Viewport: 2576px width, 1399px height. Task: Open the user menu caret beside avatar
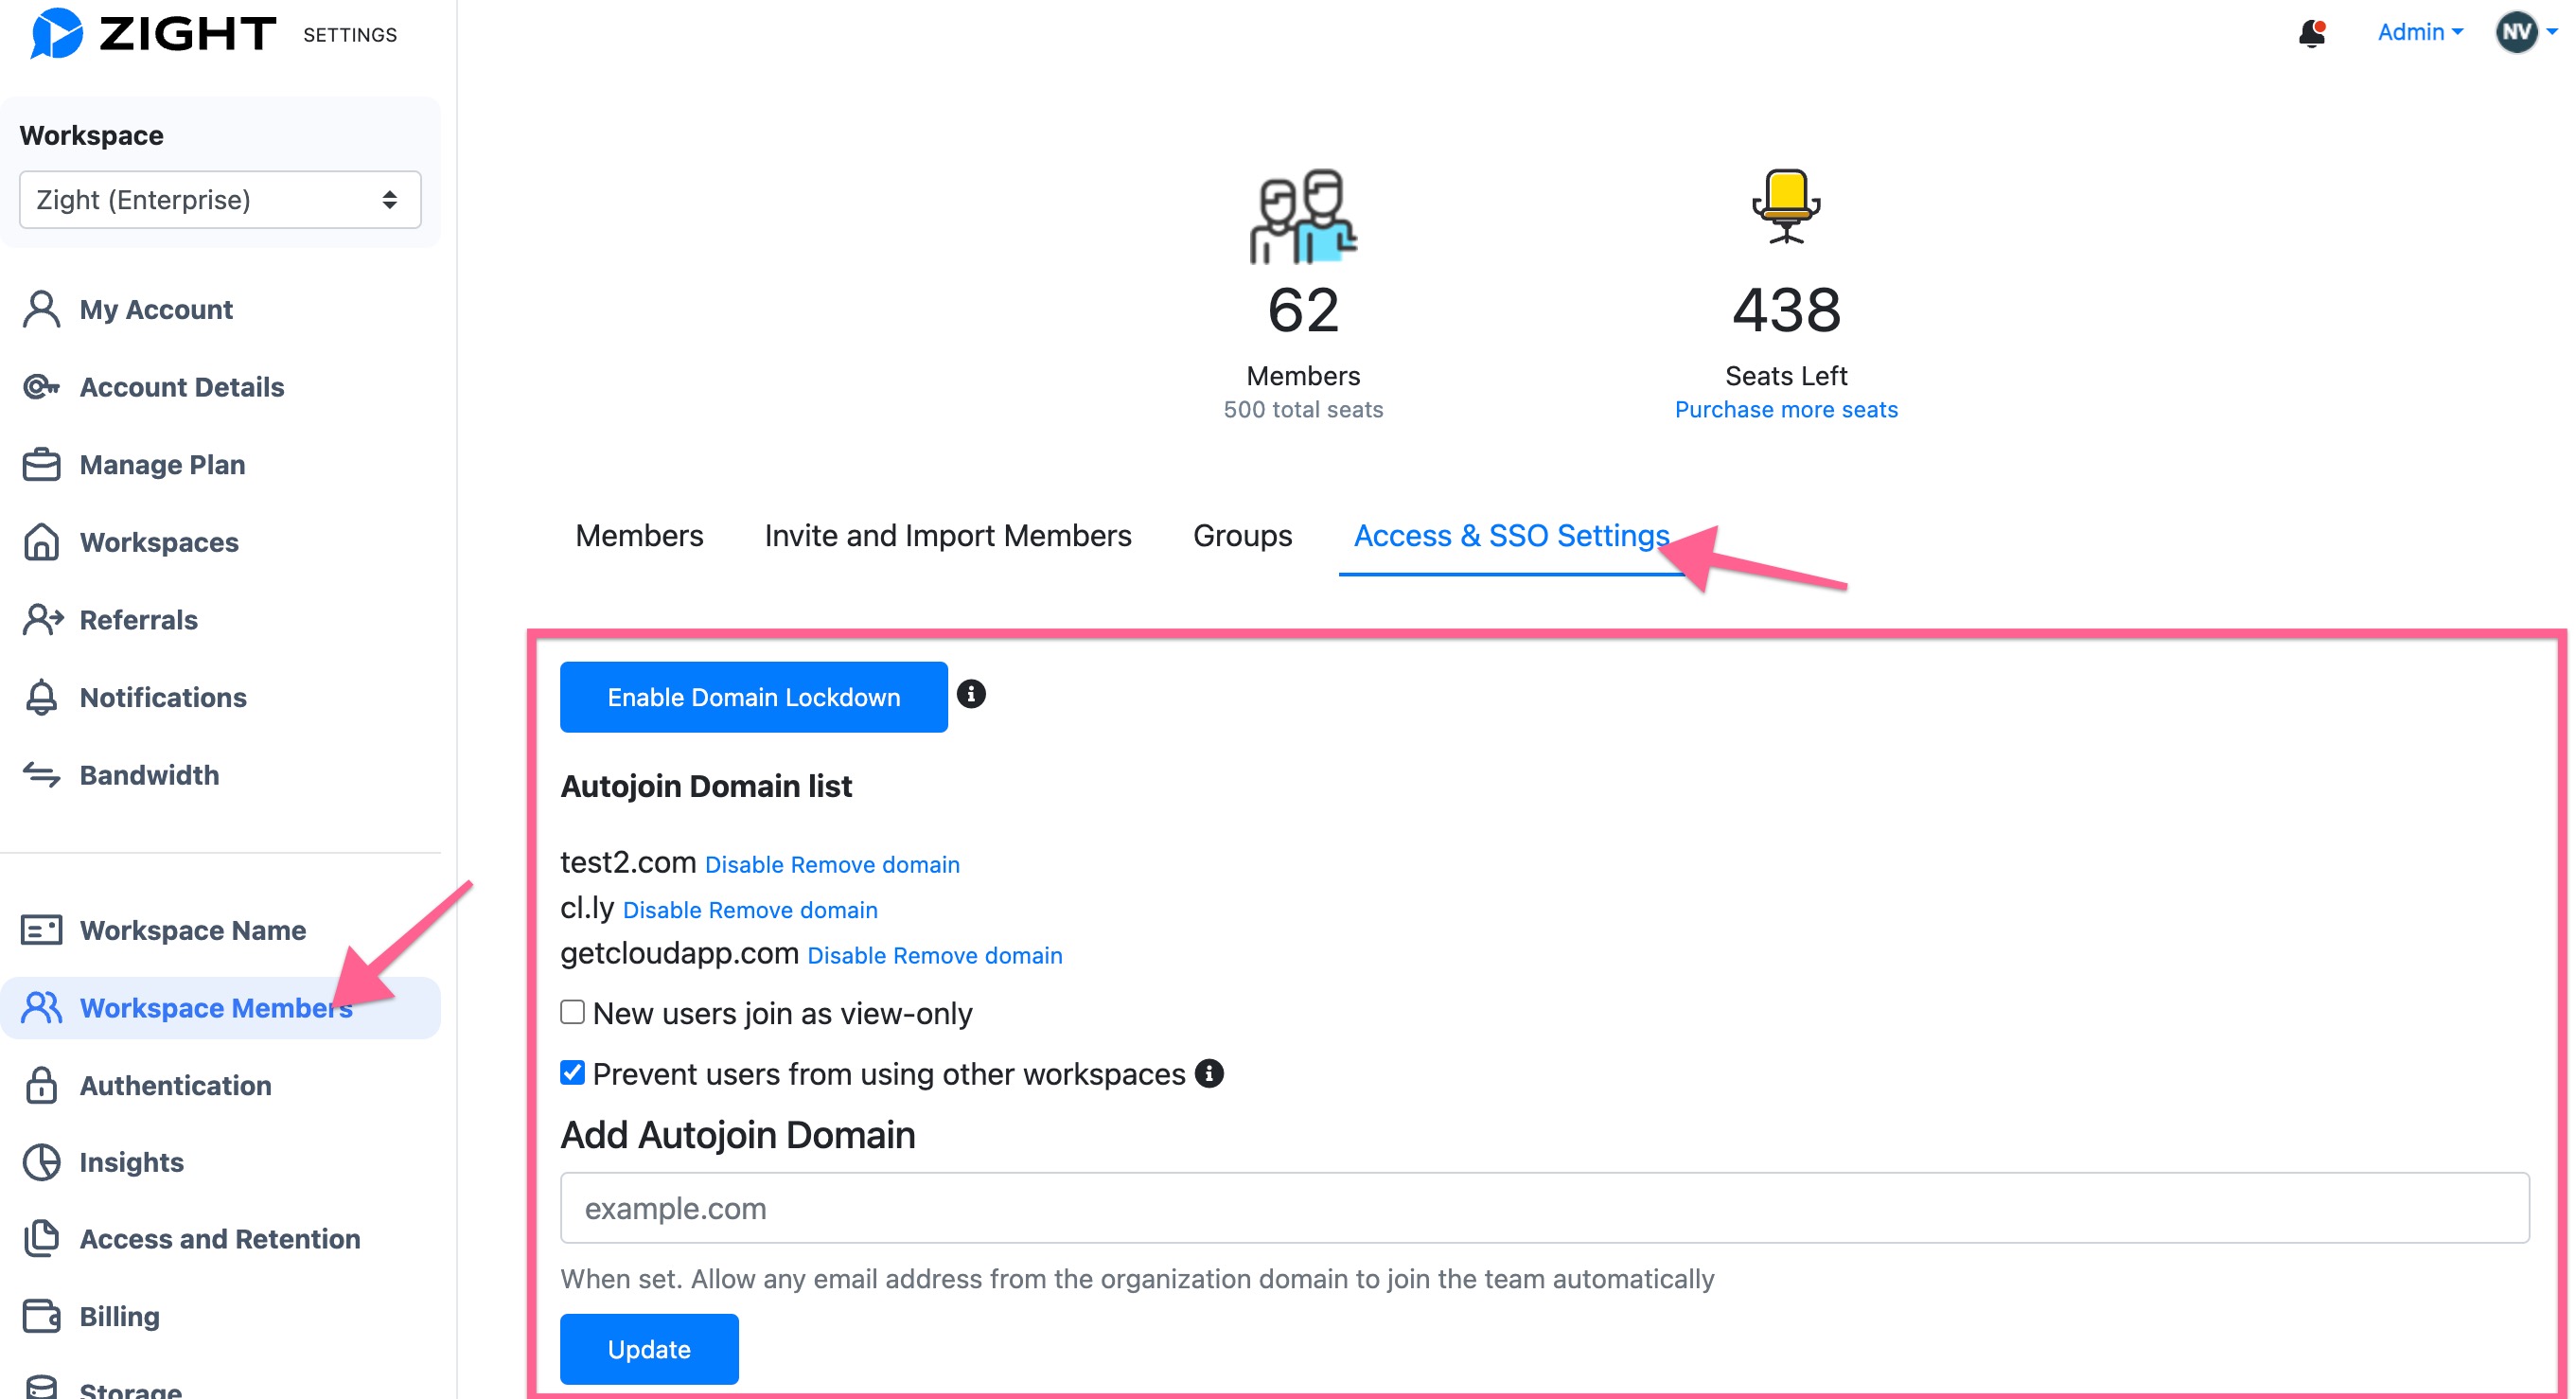tap(2552, 32)
